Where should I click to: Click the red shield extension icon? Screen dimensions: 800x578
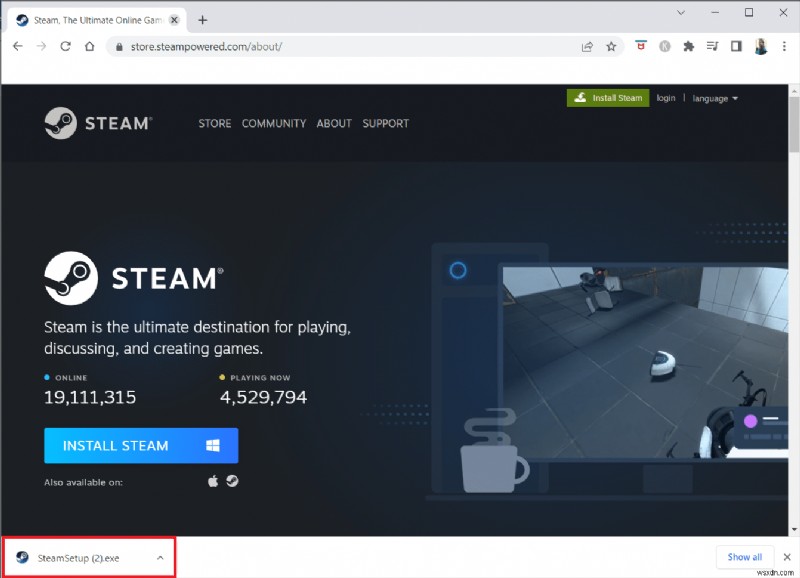tap(640, 46)
